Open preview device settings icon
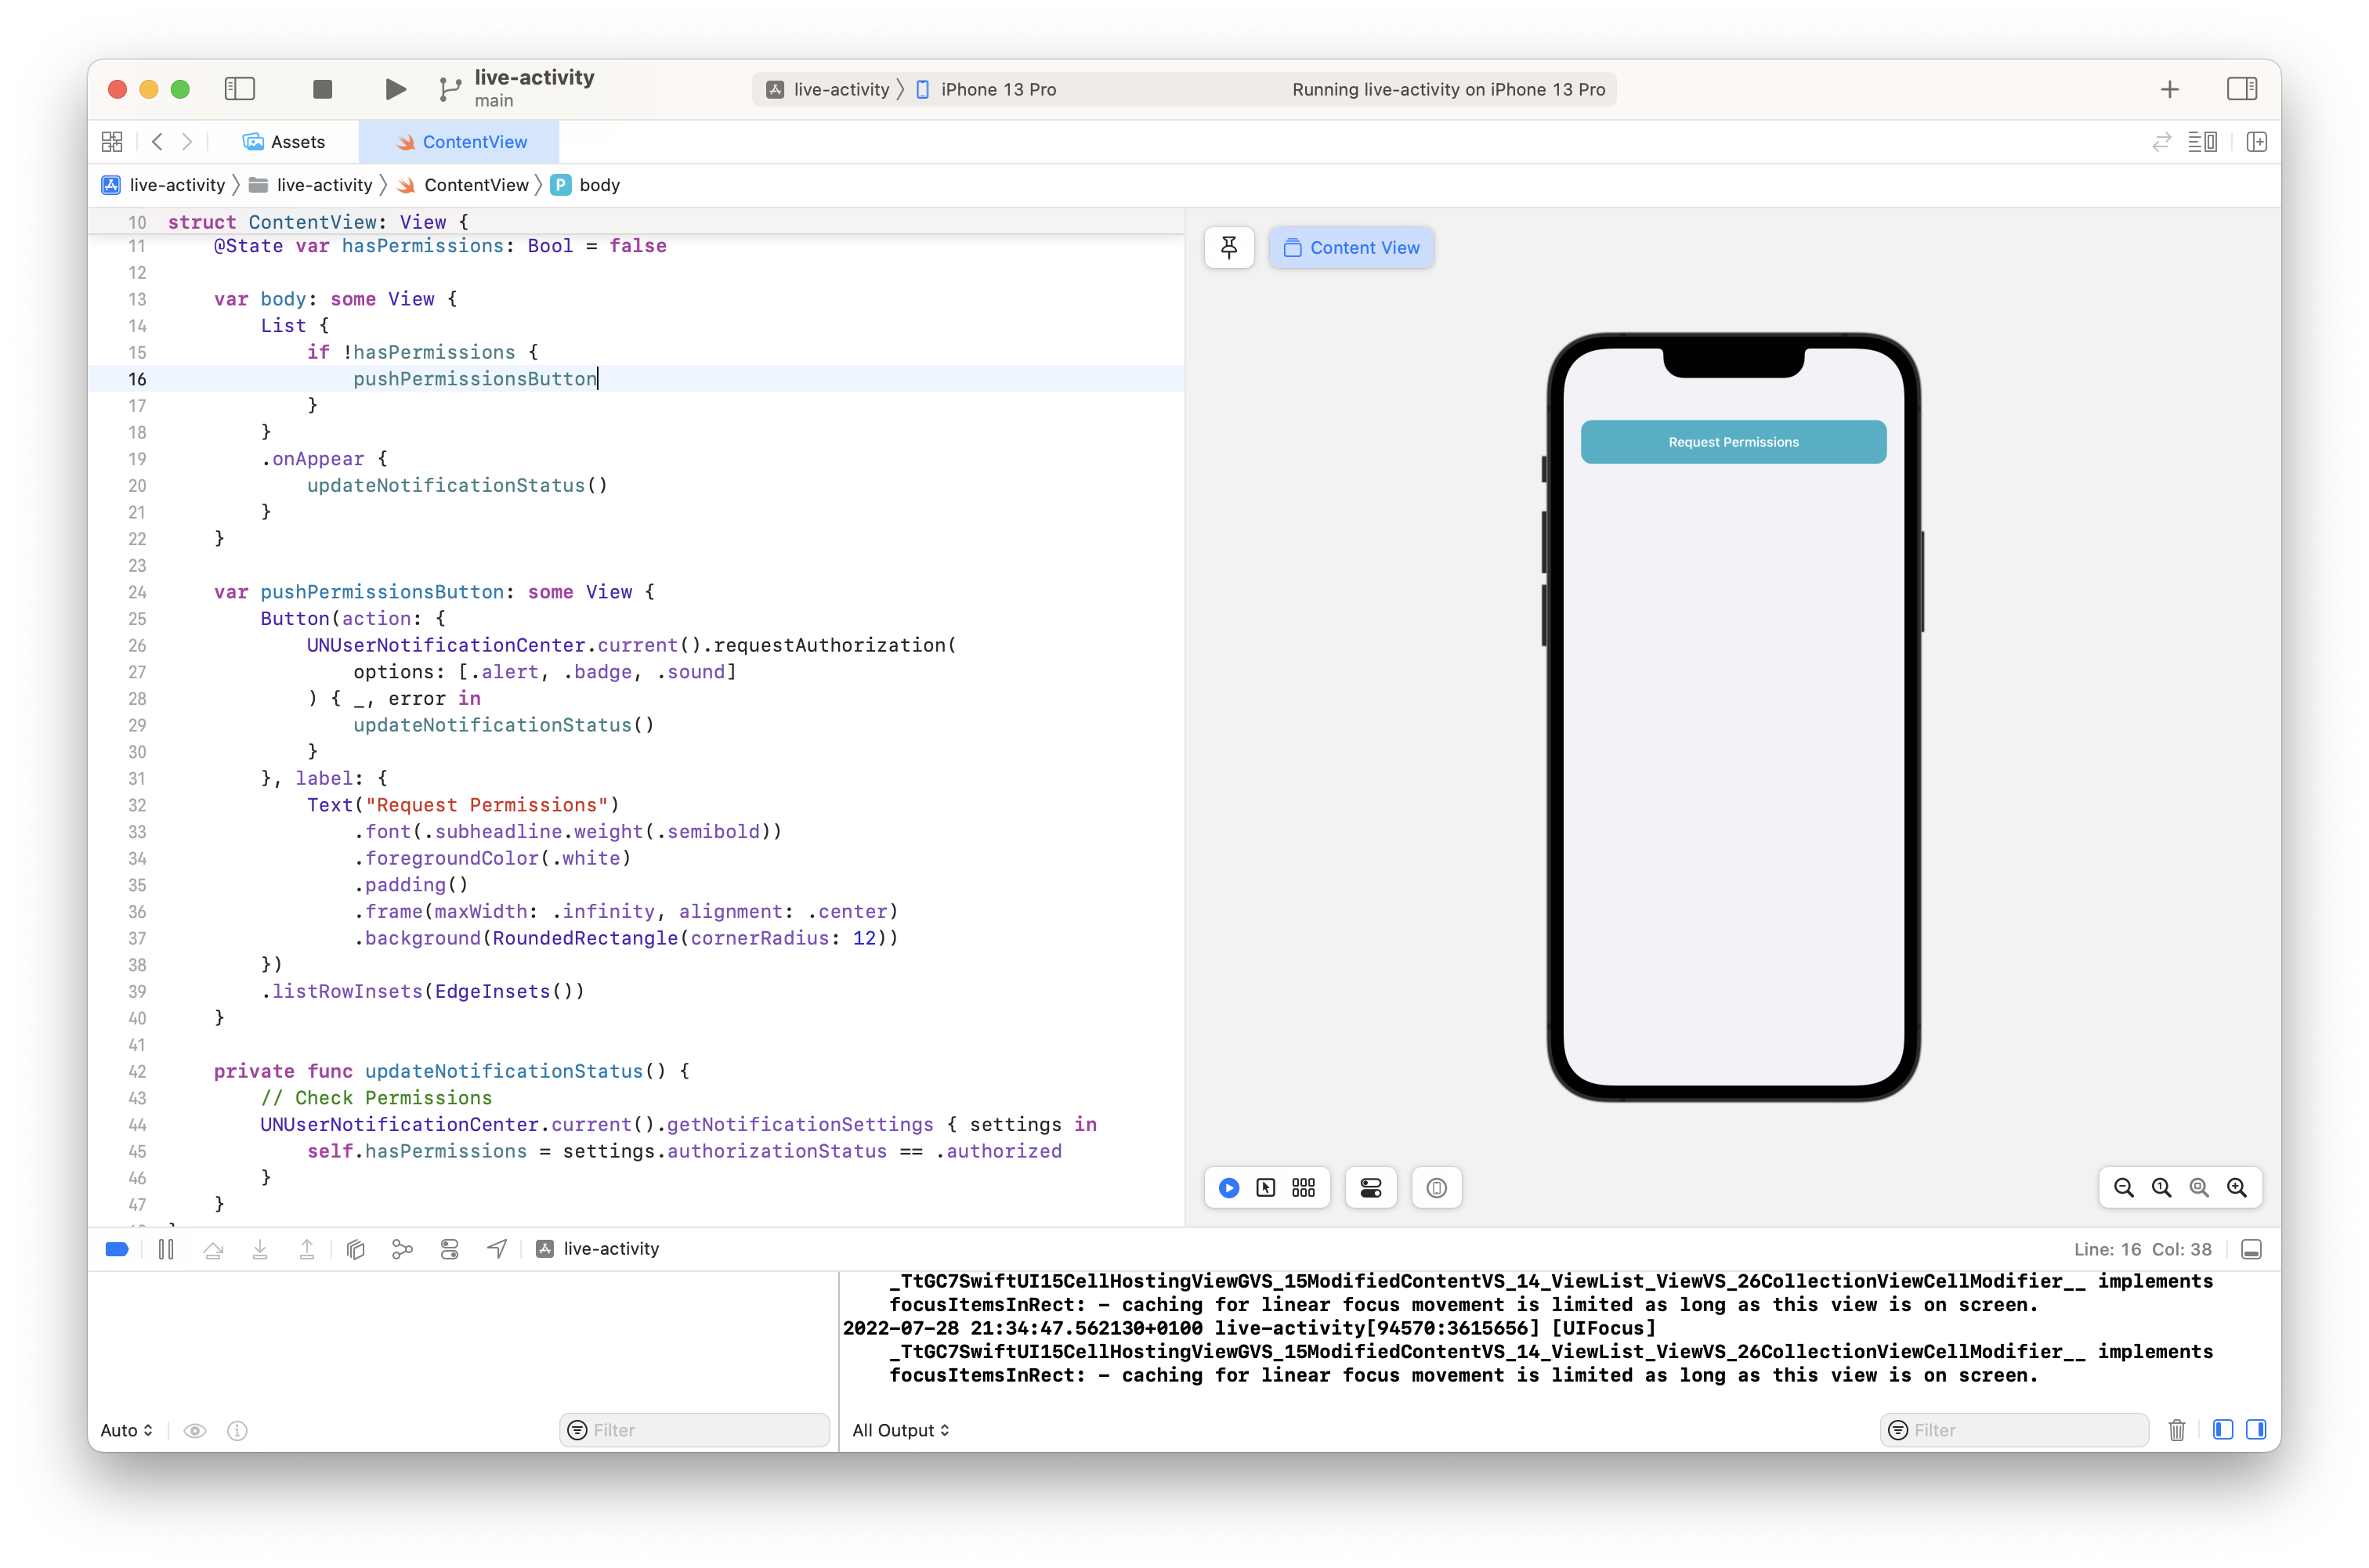This screenshot has width=2369, height=1568. coord(1370,1188)
